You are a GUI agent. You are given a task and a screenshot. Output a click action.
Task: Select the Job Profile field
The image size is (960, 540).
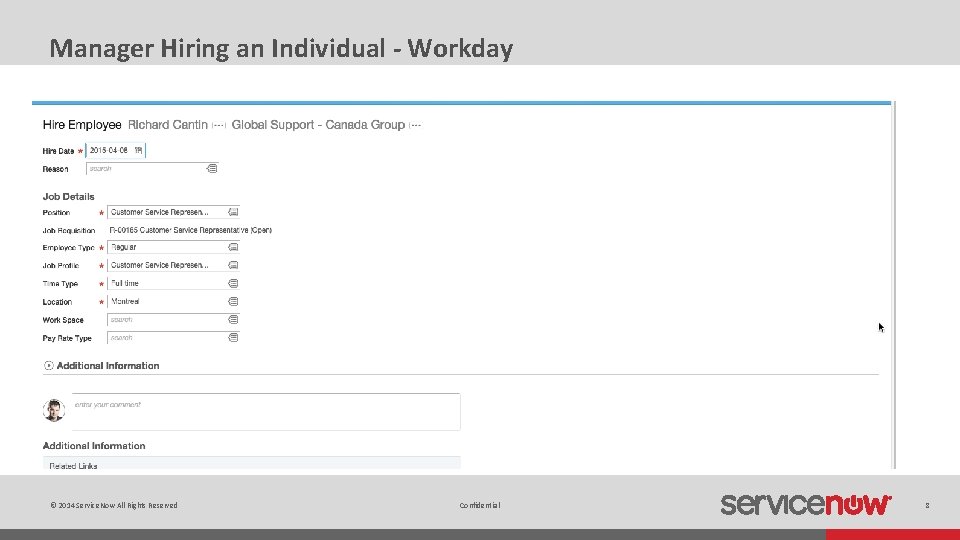click(173, 265)
